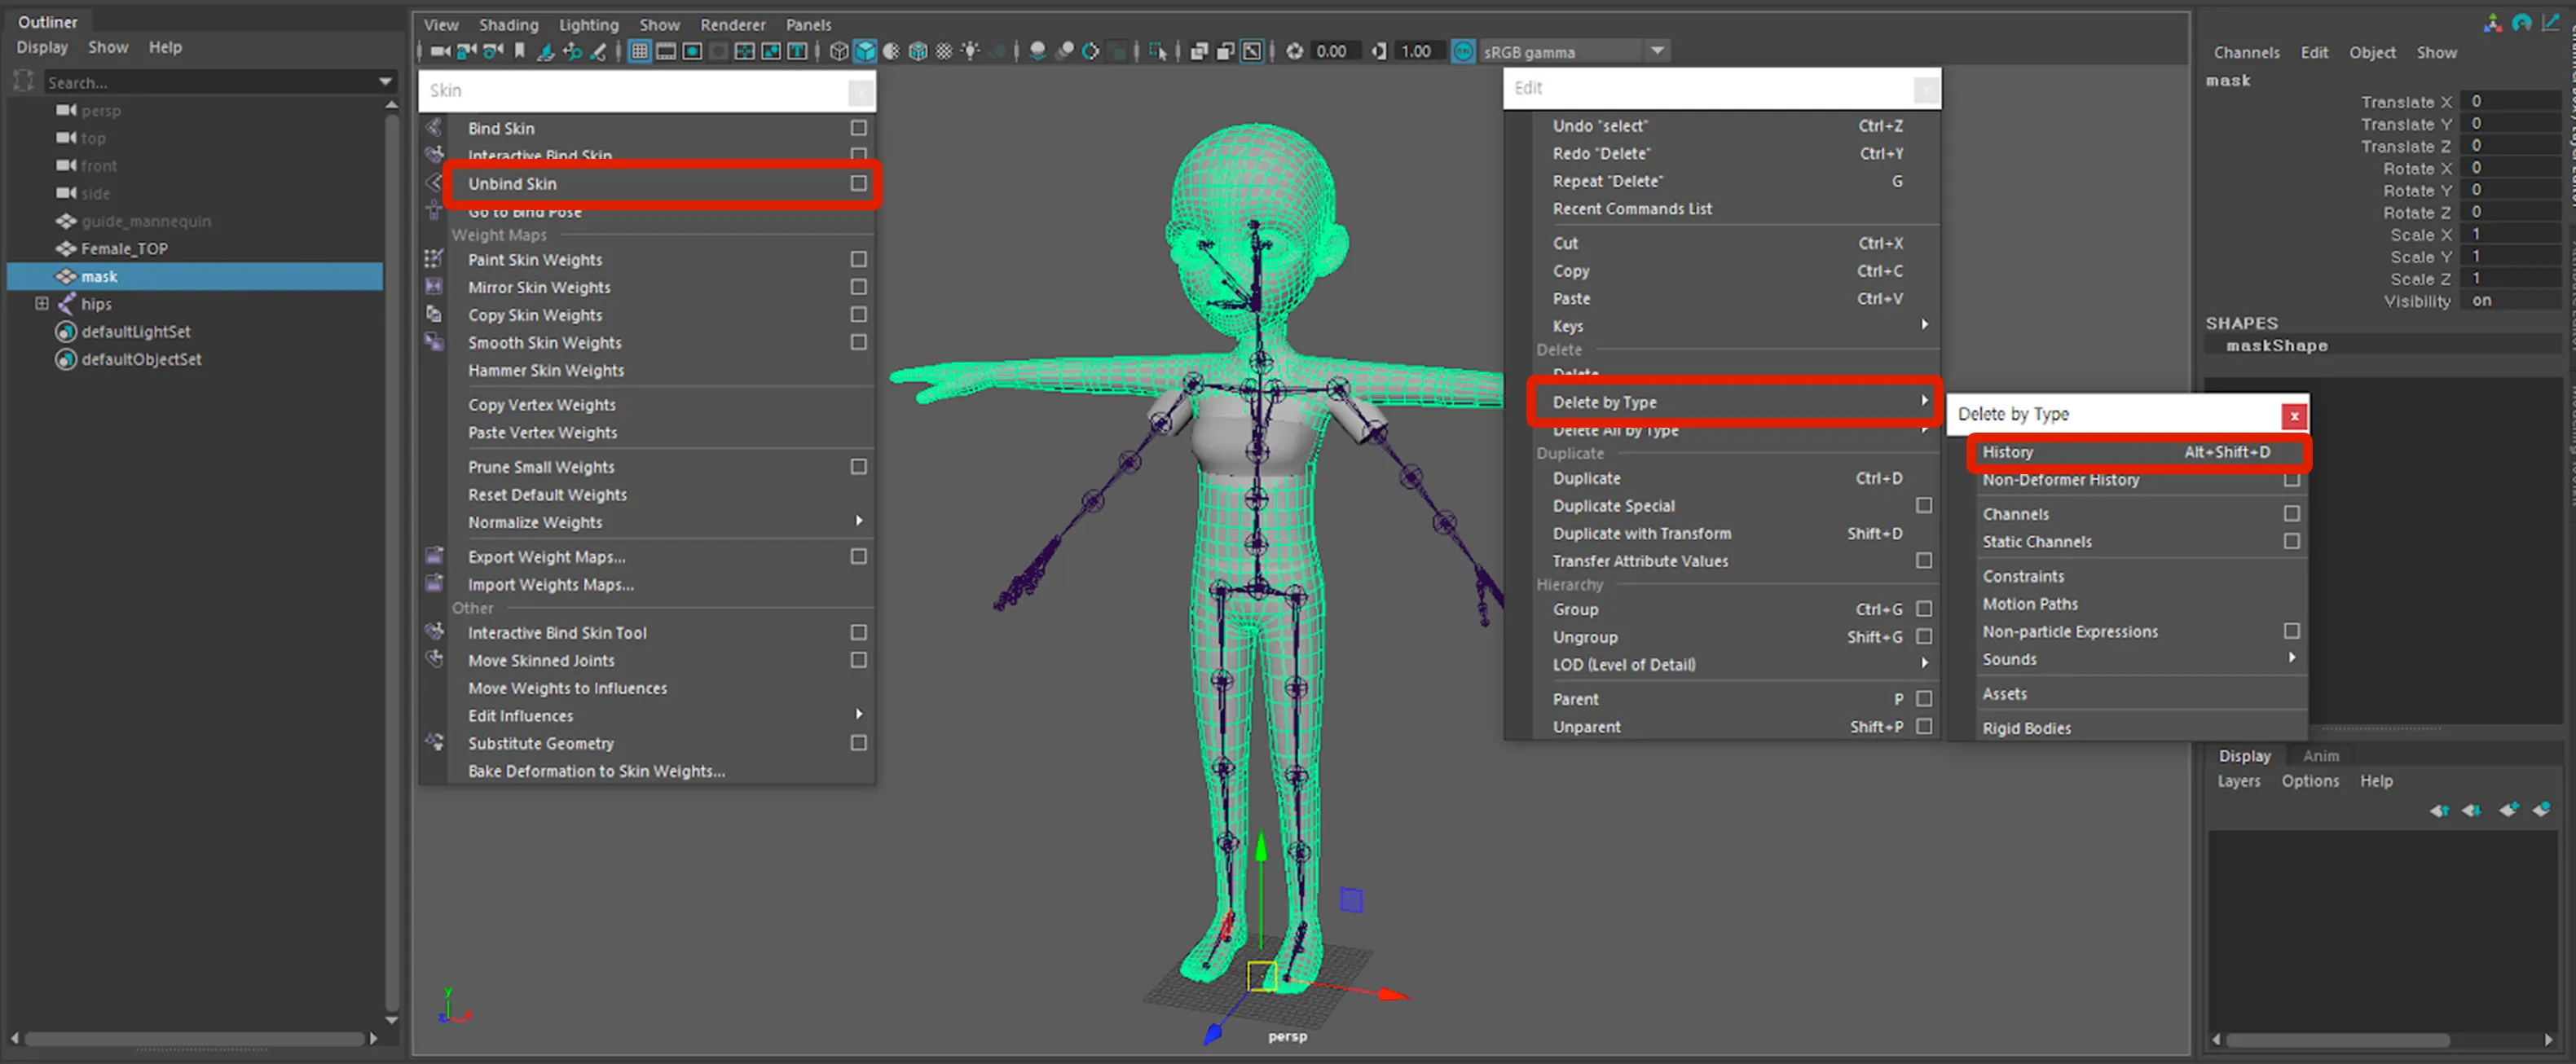Image resolution: width=2576 pixels, height=1064 pixels.
Task: Enable Wireframe display cube icon
Action: pos(839,51)
